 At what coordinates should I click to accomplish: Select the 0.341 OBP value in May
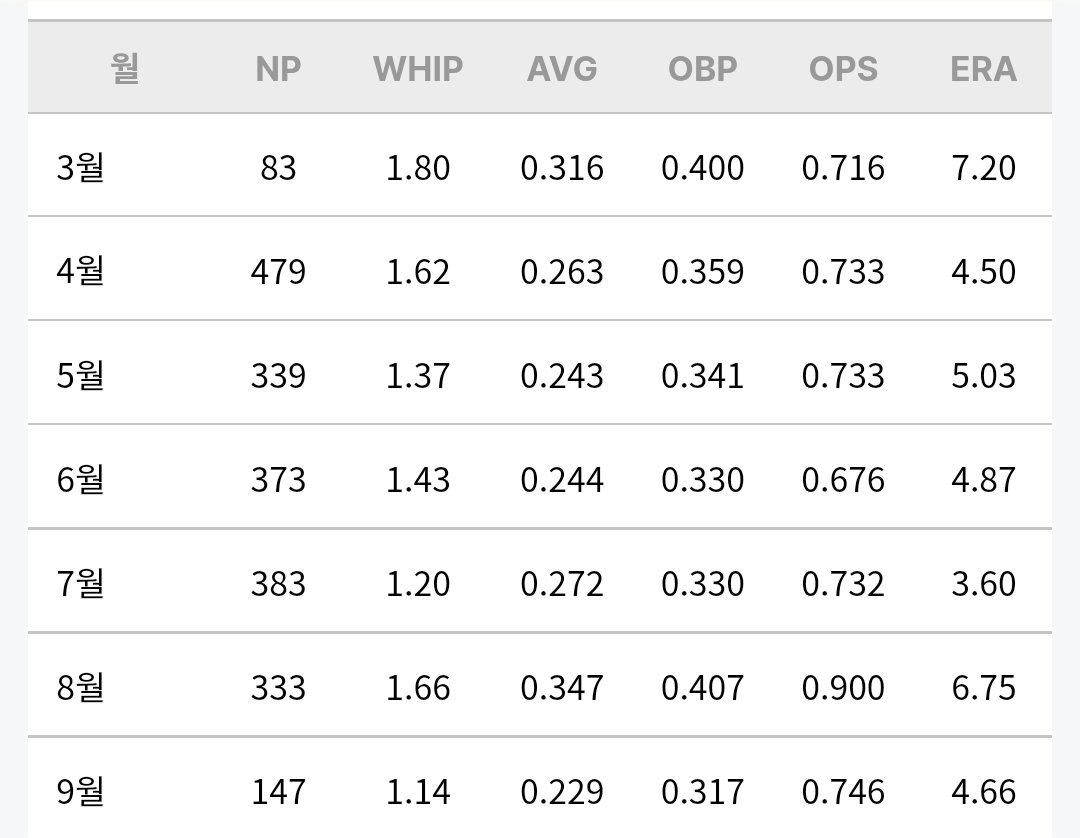tap(703, 376)
